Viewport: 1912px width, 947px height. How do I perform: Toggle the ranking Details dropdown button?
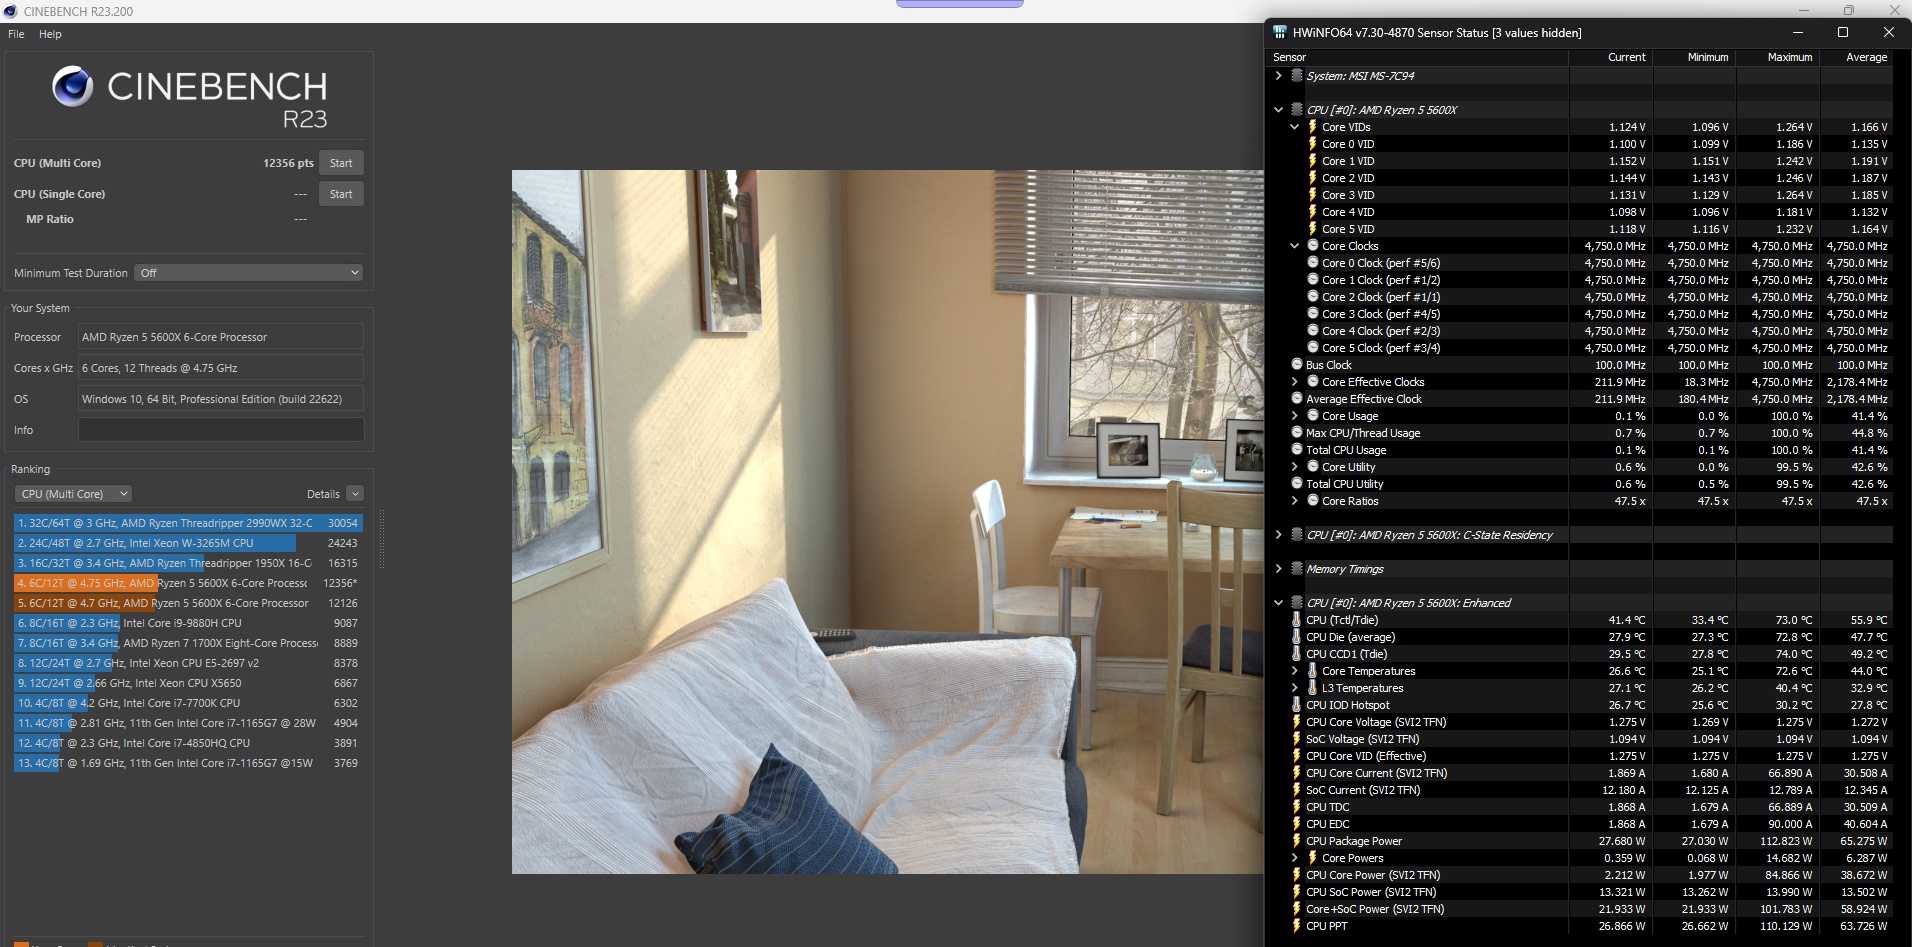(x=355, y=494)
